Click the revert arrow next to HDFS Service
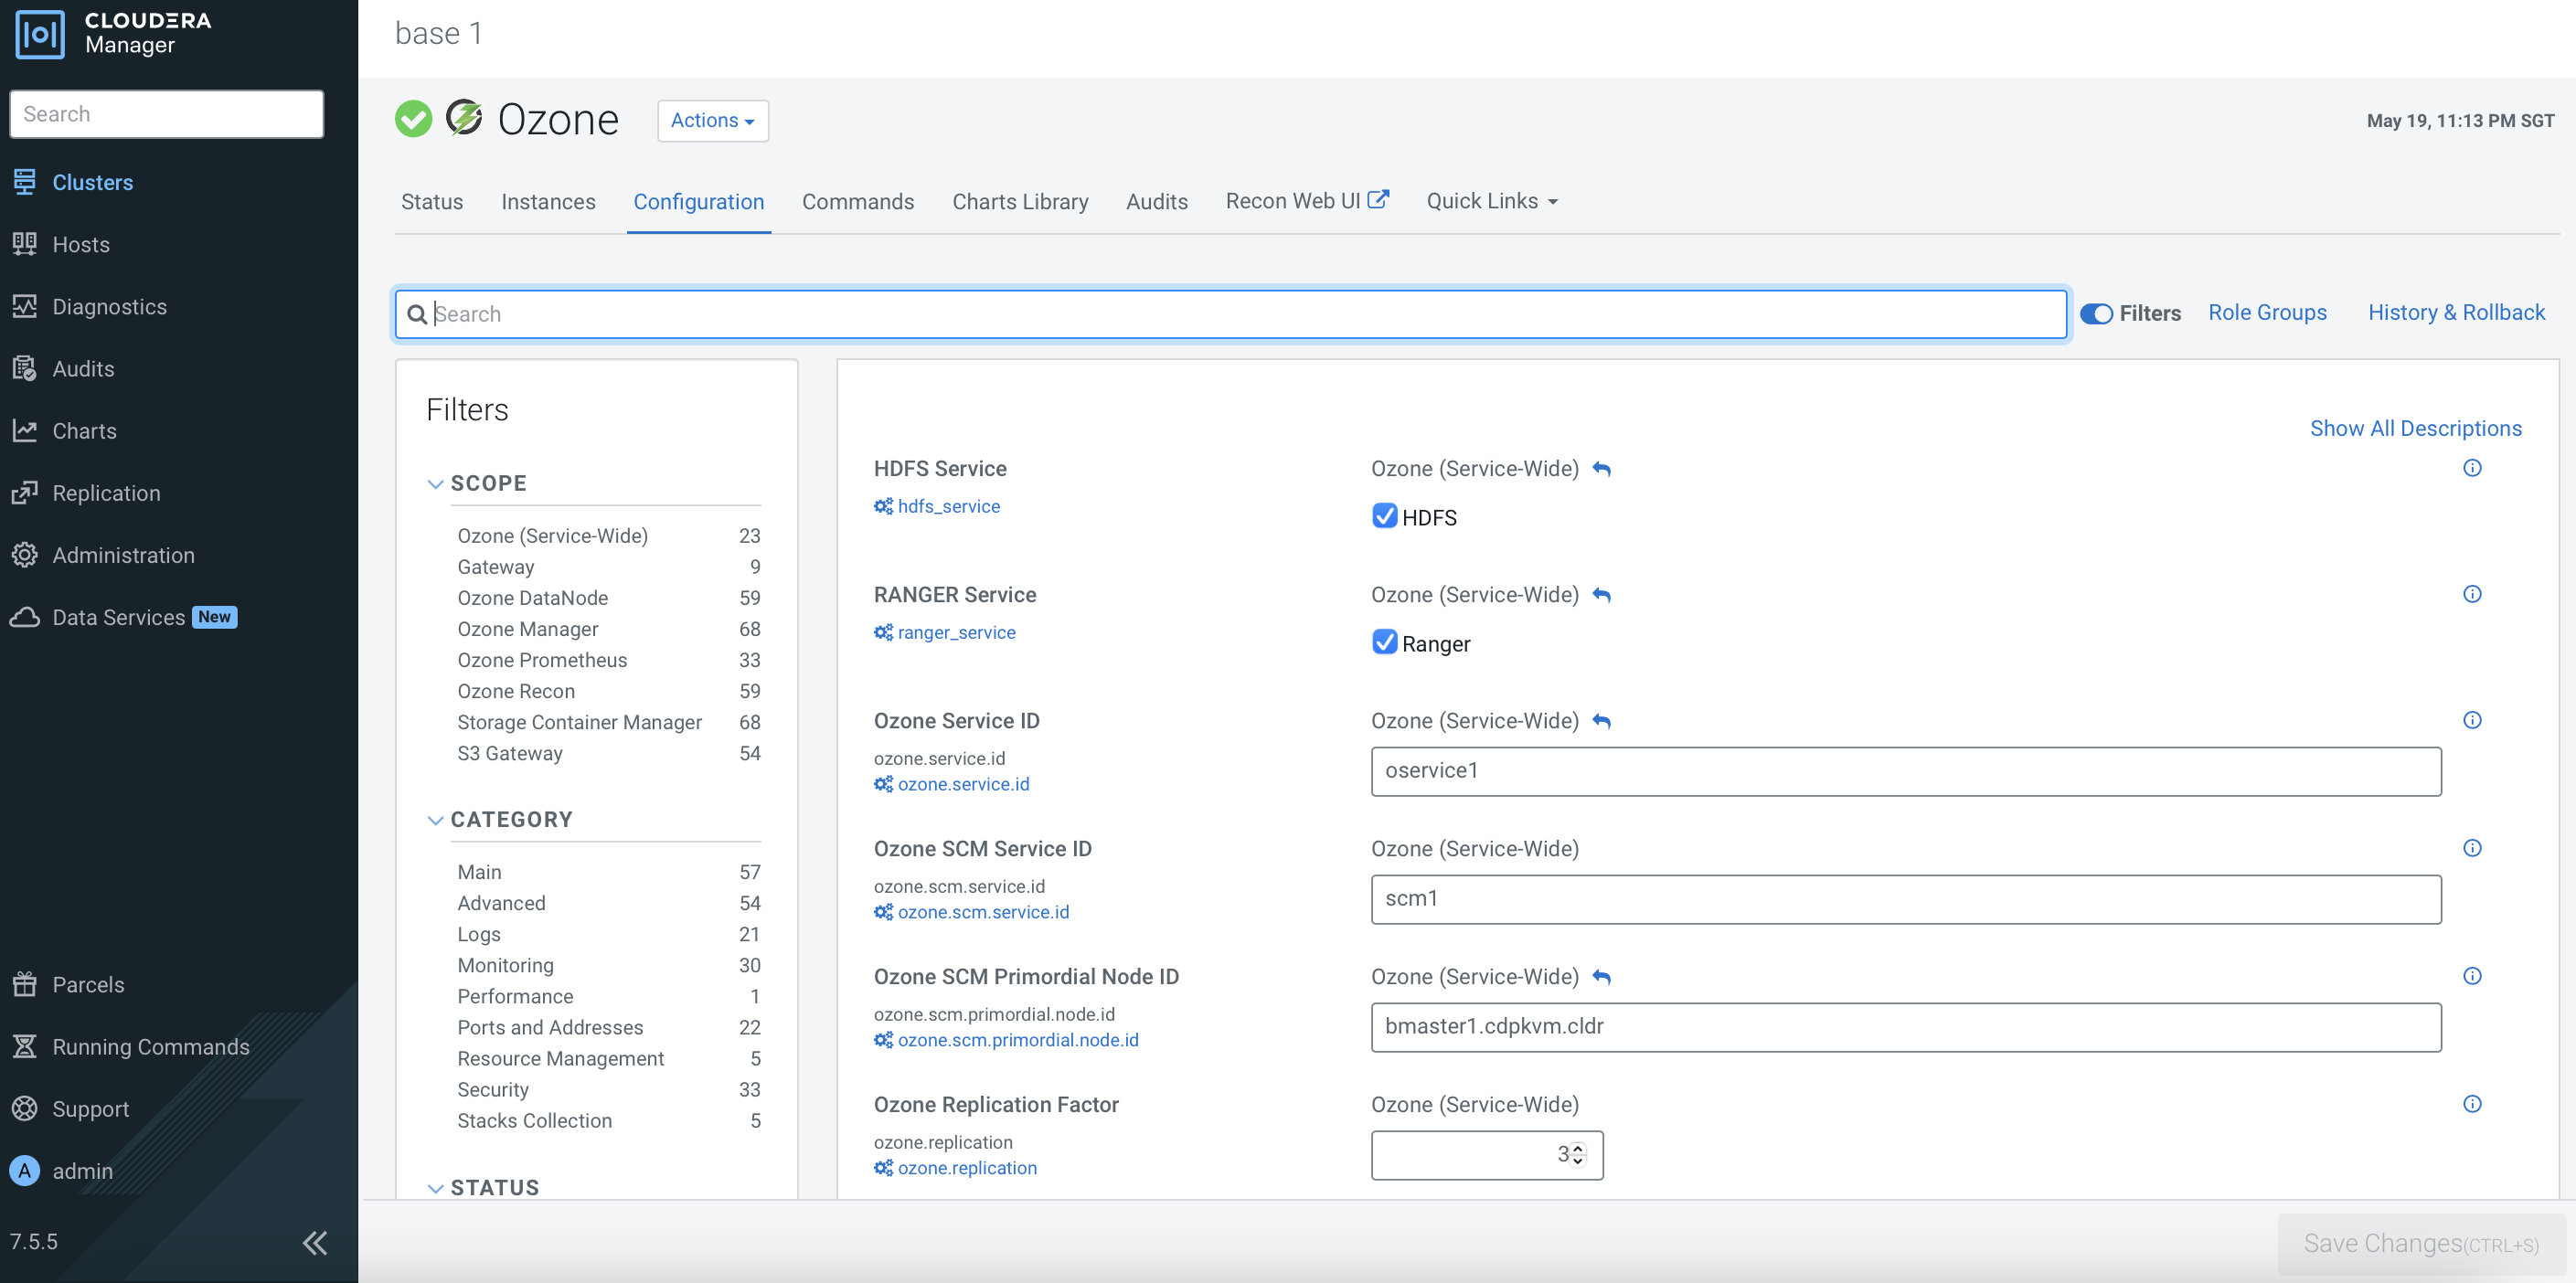The width and height of the screenshot is (2576, 1283). [1602, 469]
